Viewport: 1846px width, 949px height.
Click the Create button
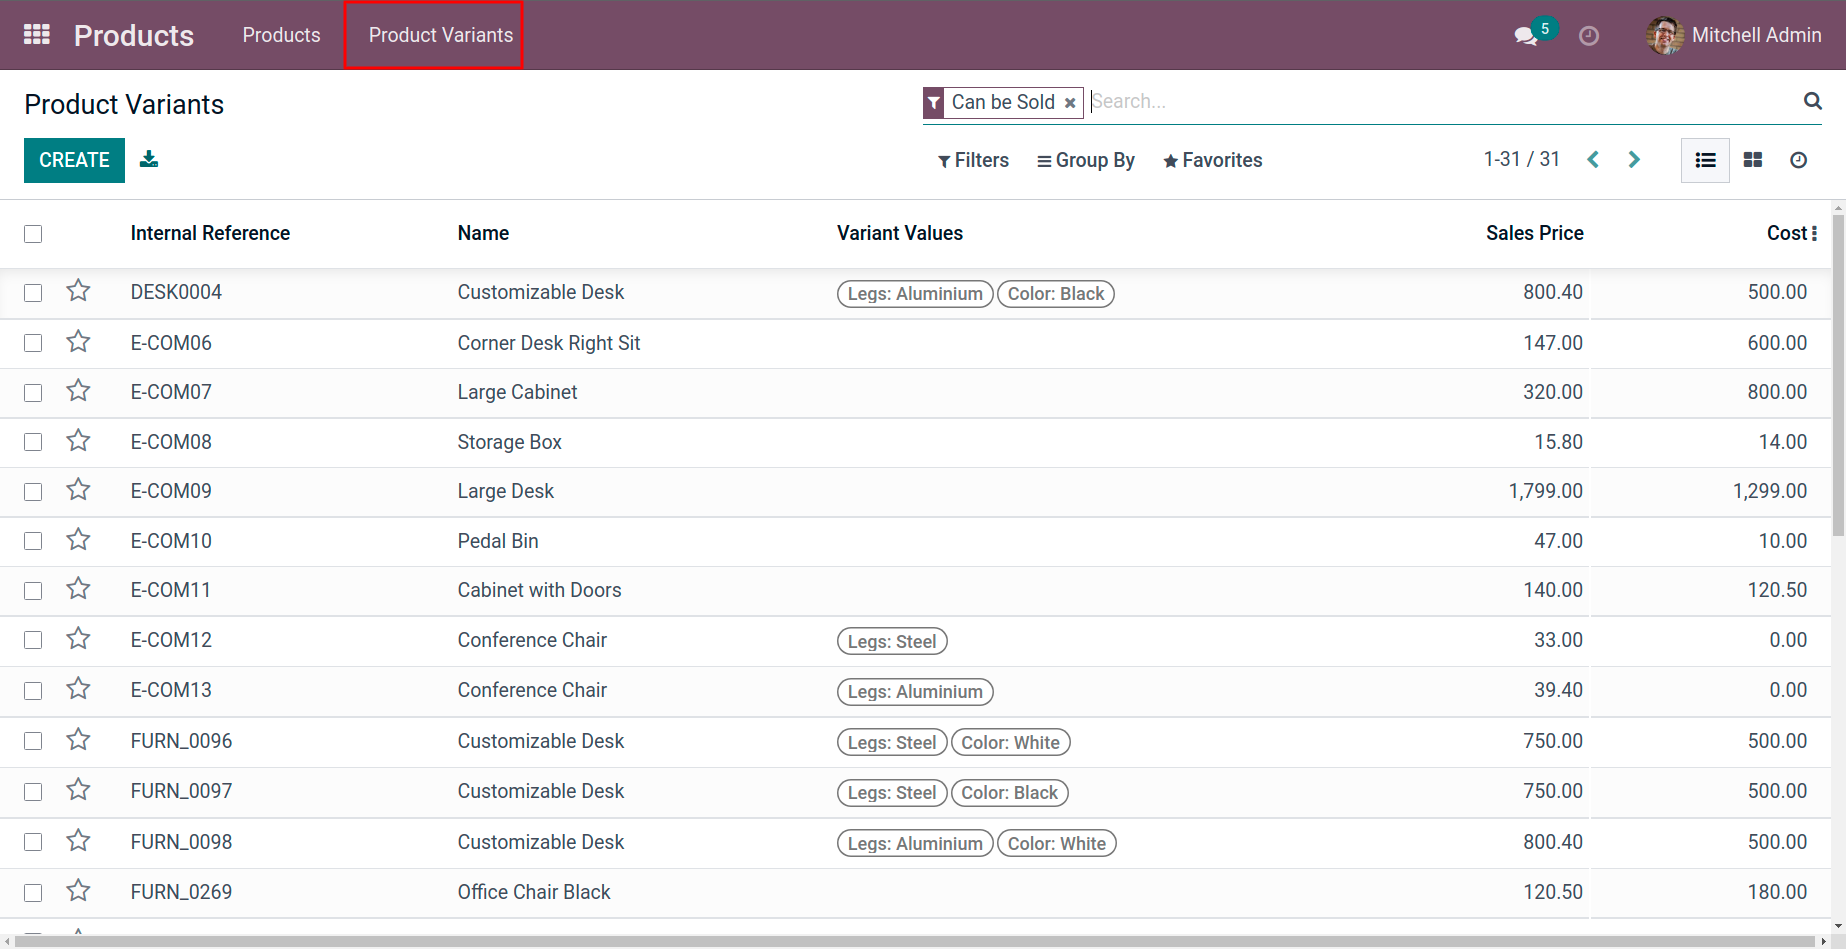pos(74,160)
